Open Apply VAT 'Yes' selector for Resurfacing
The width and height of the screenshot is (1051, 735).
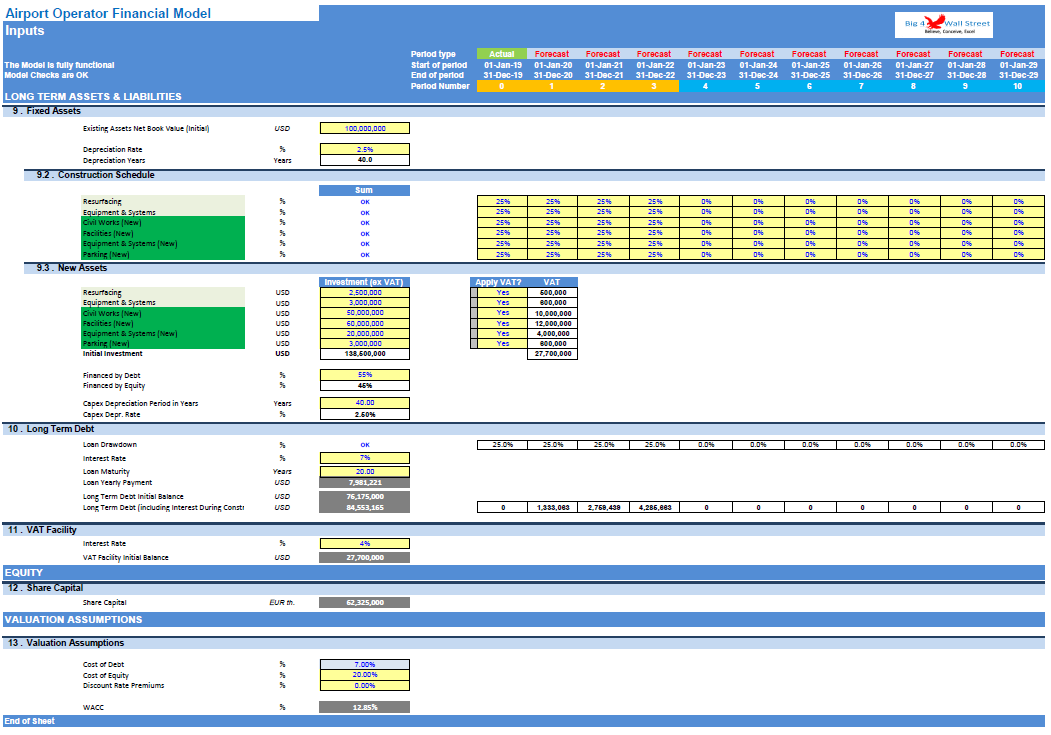pos(503,293)
